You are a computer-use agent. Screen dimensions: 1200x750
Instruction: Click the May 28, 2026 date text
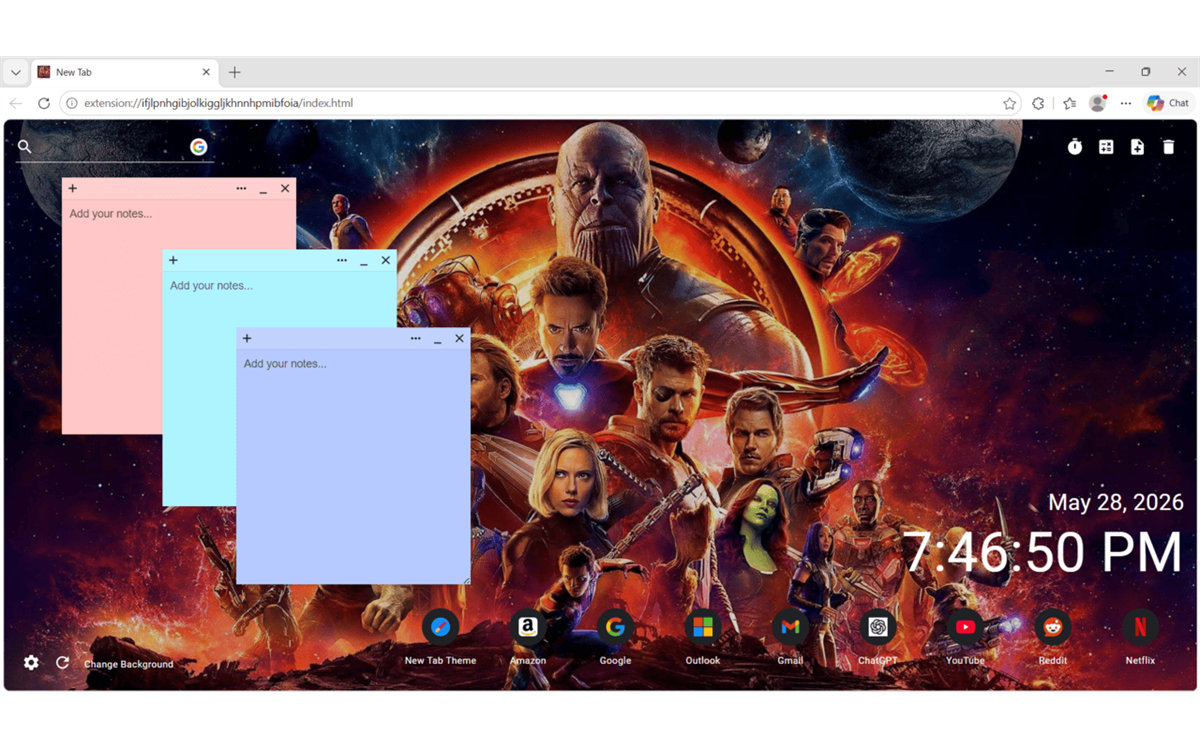[x=1115, y=502]
